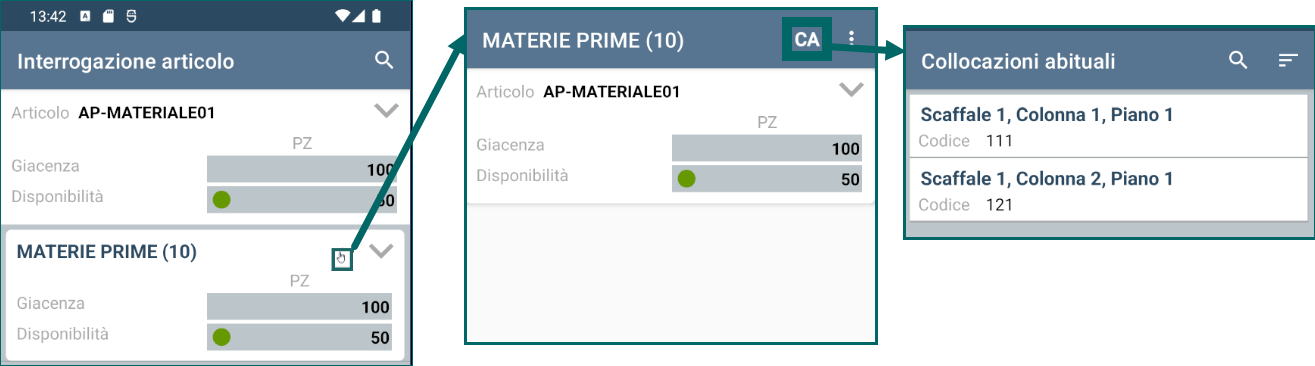Click the CA button in MATERIE PRIME header
Screen dimensions: 1315x366
click(806, 39)
